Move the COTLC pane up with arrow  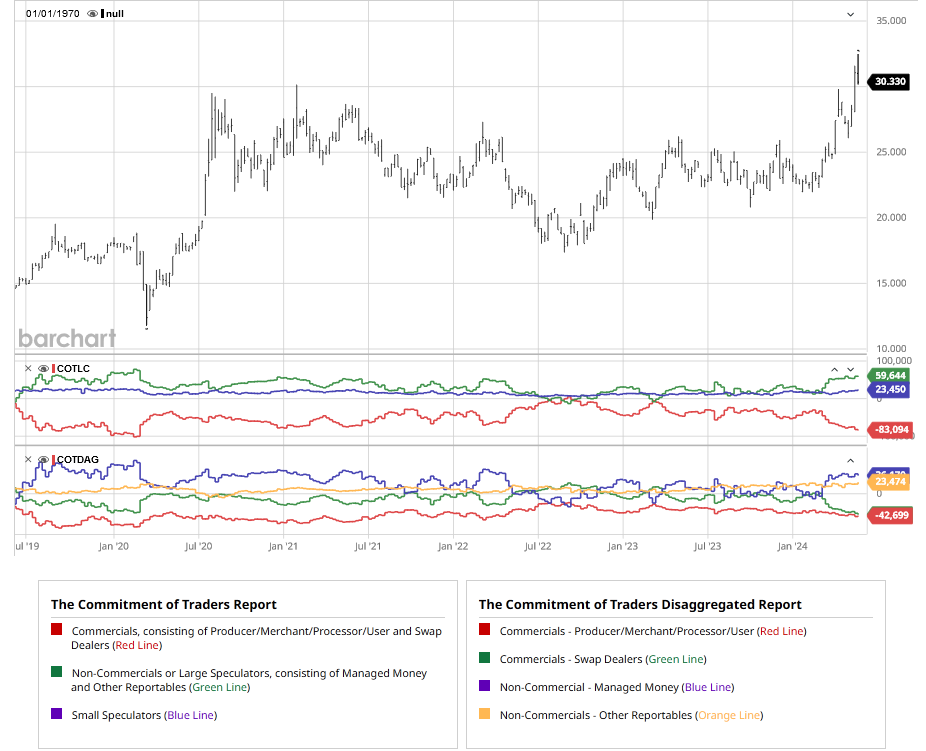[x=834, y=369]
